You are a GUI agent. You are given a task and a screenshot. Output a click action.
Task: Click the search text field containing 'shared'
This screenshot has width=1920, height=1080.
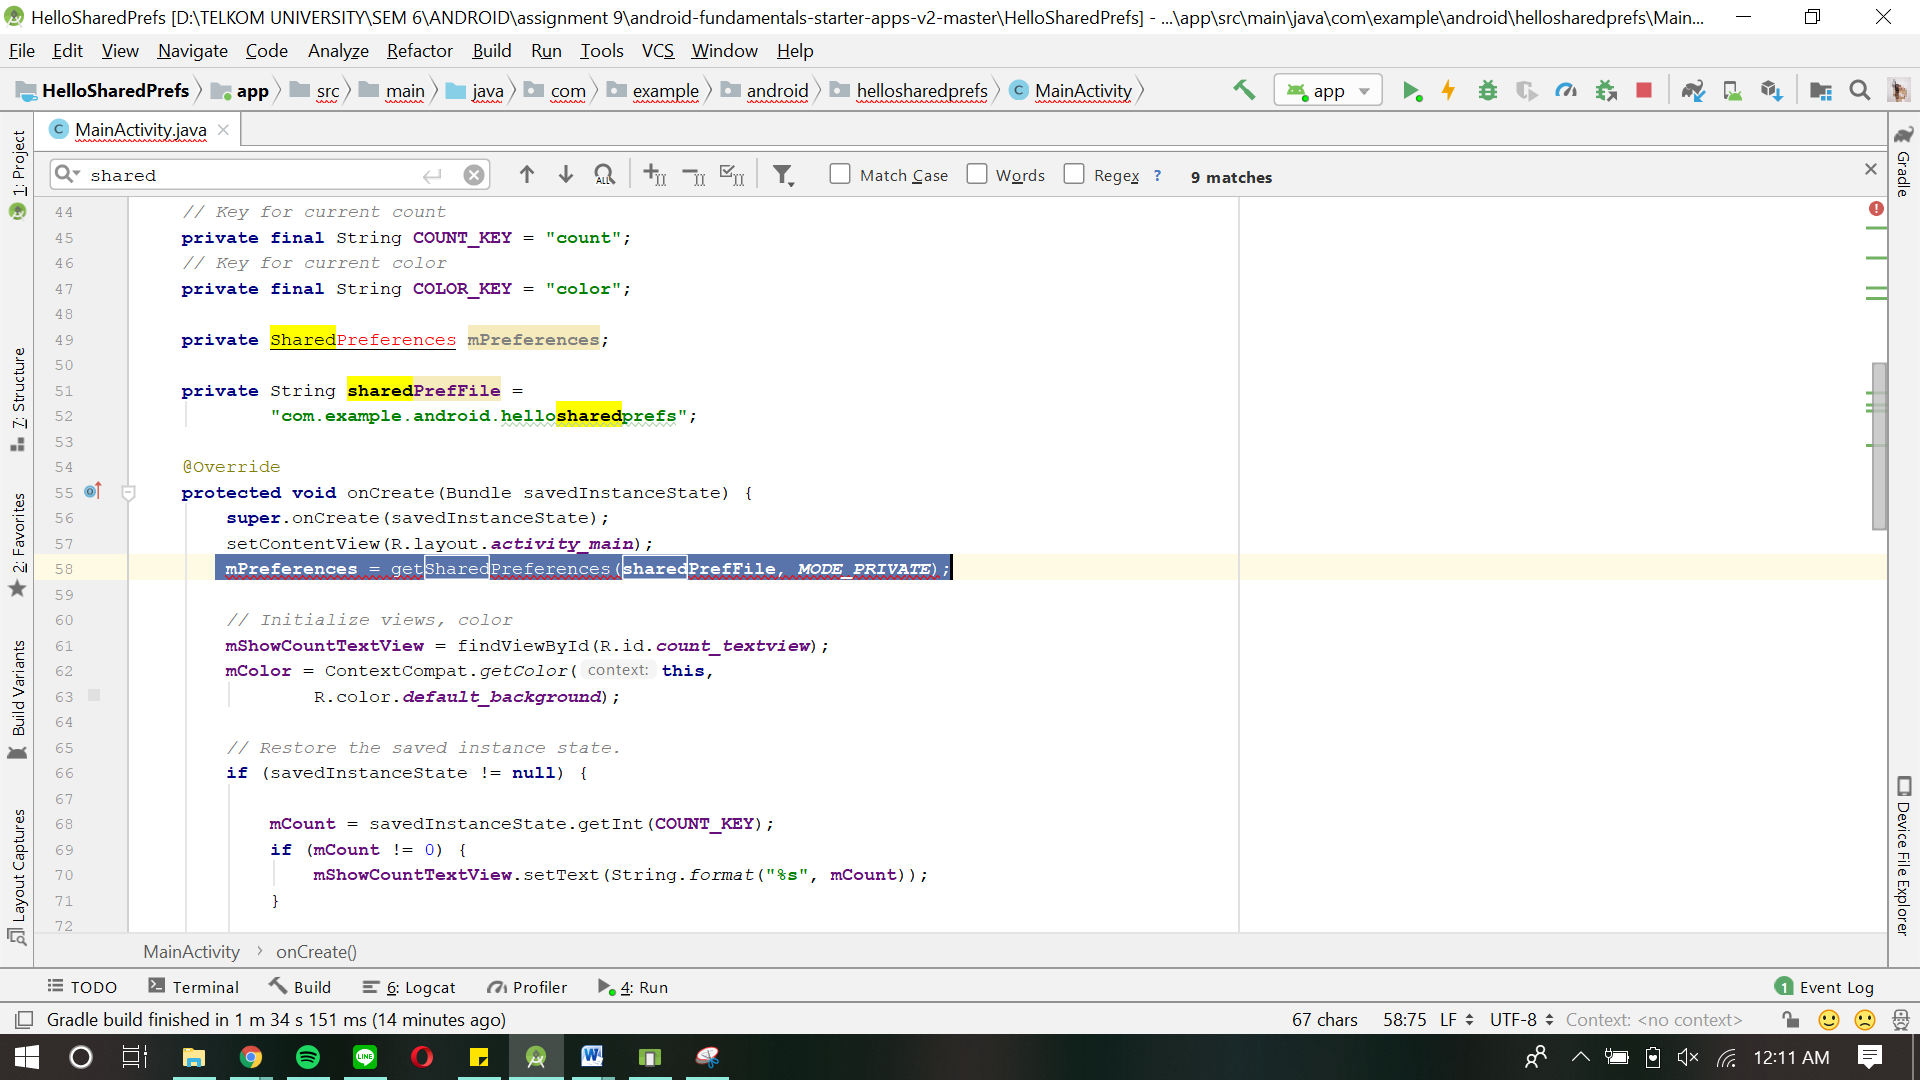point(250,175)
